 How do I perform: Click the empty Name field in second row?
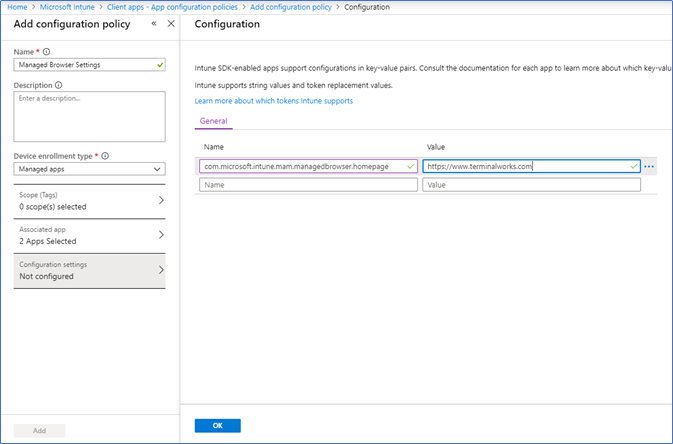(x=308, y=185)
